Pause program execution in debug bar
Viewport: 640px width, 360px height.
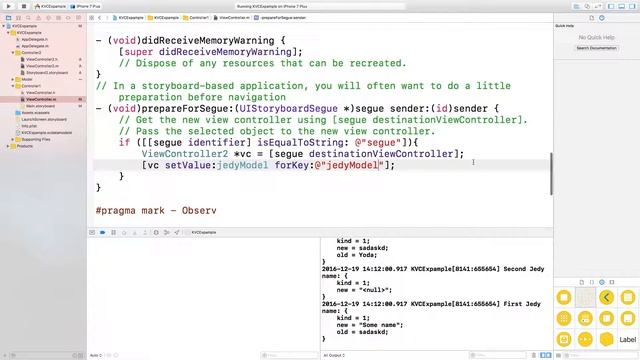click(113, 232)
